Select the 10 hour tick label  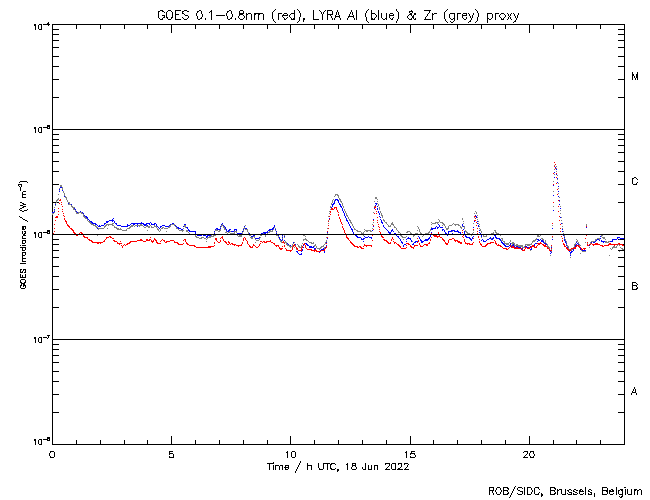click(x=290, y=454)
